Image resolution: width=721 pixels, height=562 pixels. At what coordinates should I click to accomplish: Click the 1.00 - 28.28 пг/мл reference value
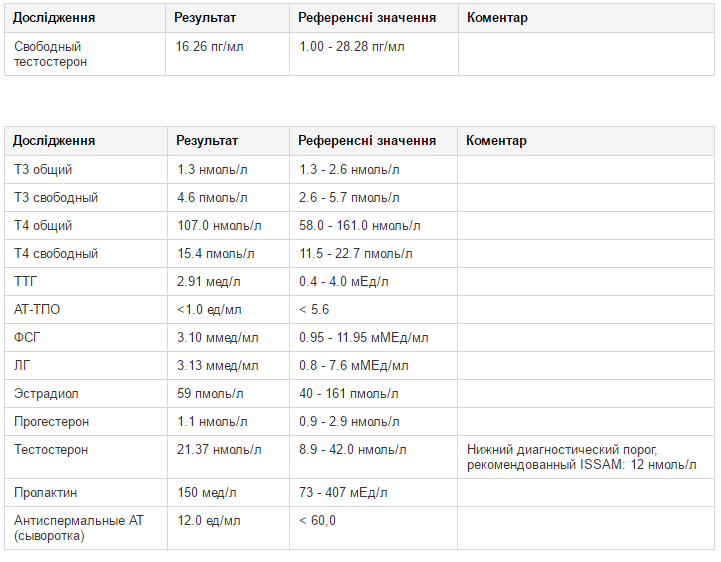352,46
